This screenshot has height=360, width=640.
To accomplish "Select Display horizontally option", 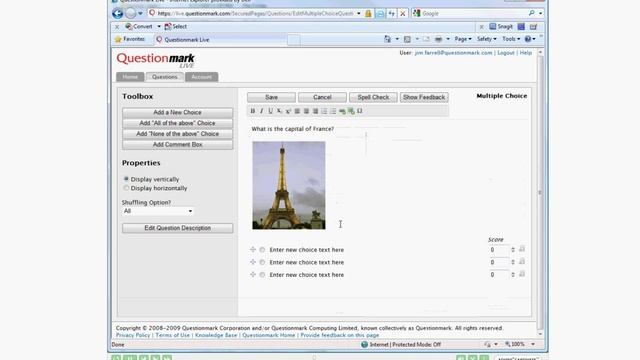I will coord(126,188).
